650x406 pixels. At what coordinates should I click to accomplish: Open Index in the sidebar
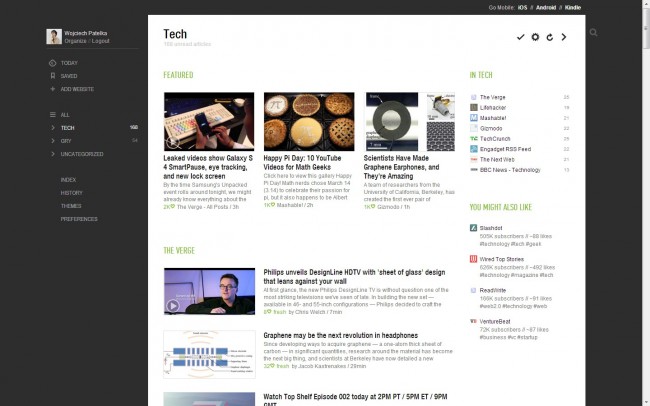tap(68, 180)
